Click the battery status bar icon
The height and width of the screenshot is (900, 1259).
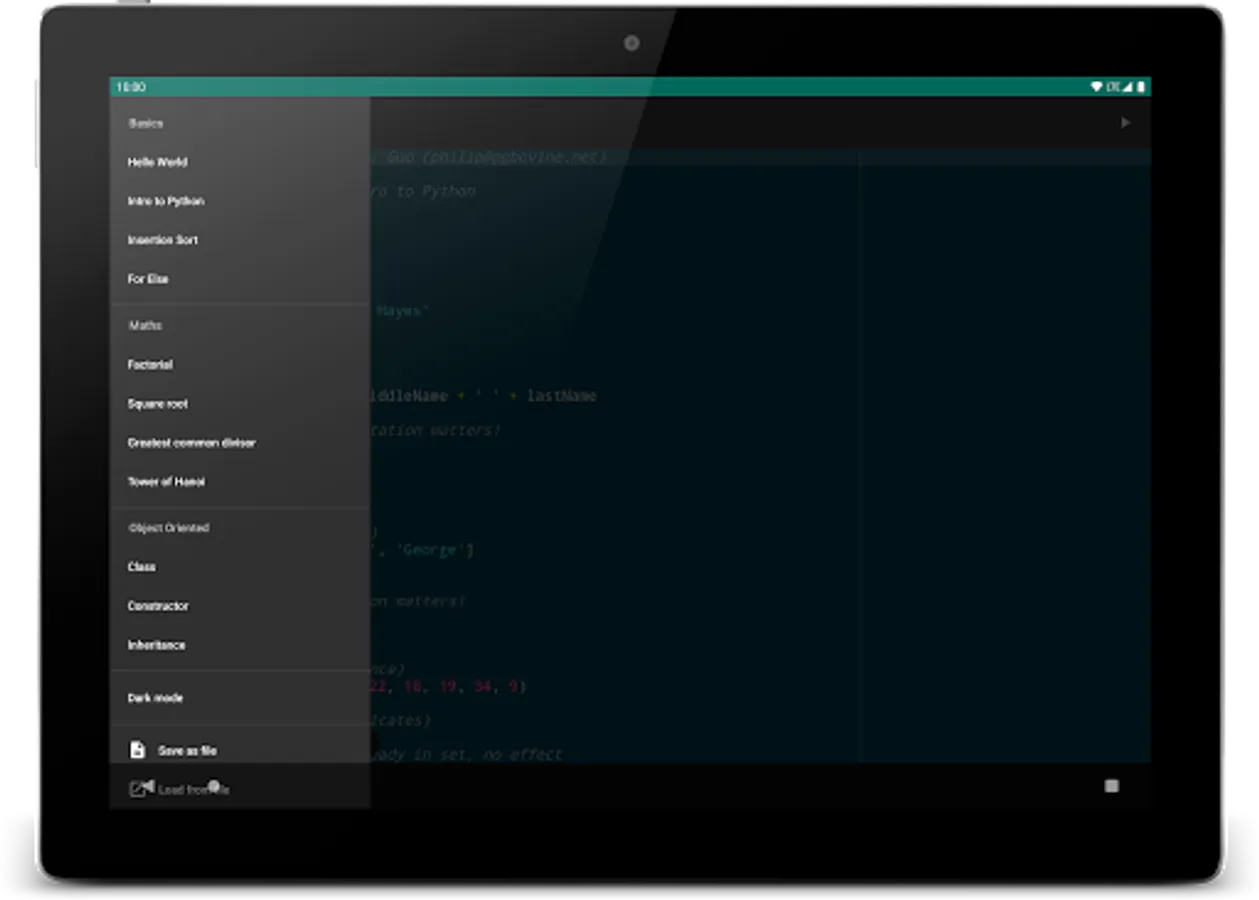(1141, 87)
